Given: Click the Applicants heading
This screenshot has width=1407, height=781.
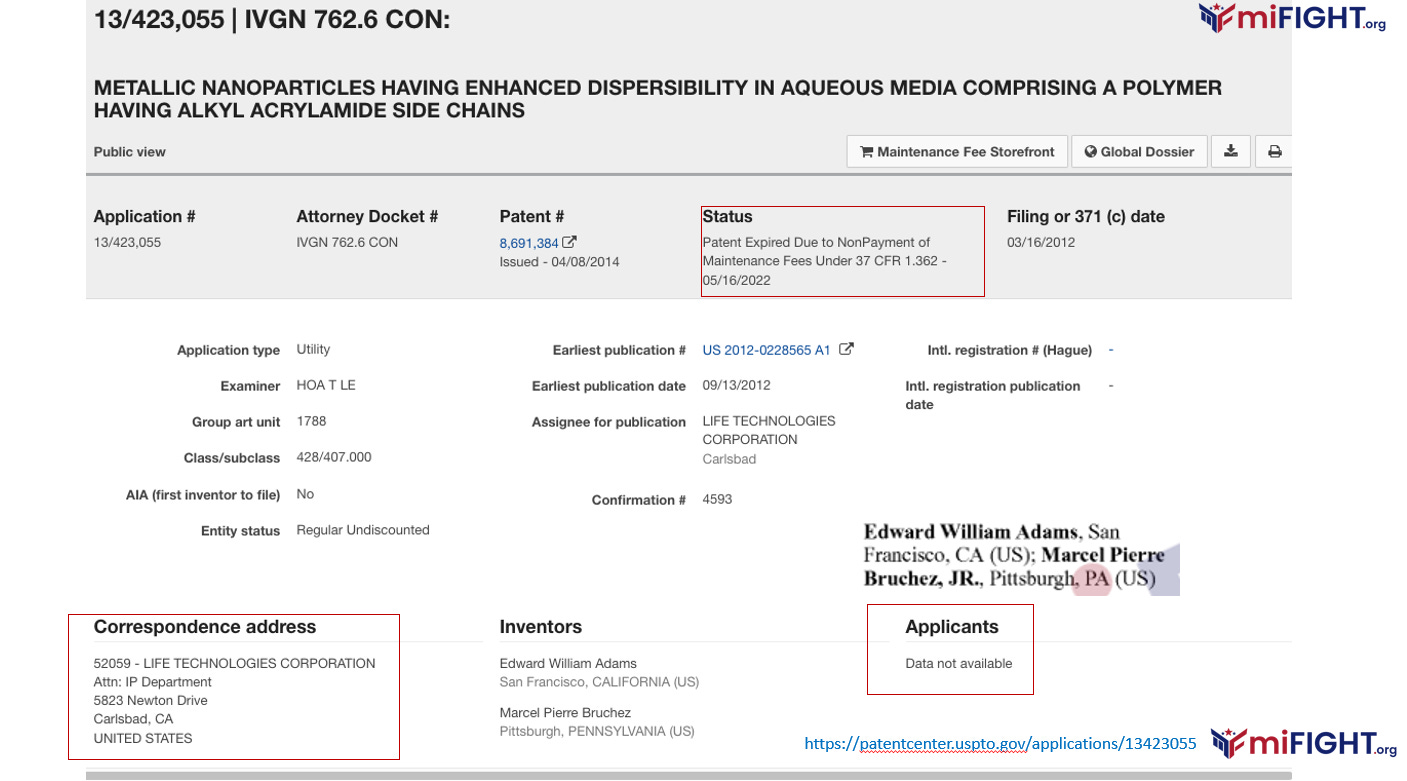Looking at the screenshot, I should coord(952,627).
